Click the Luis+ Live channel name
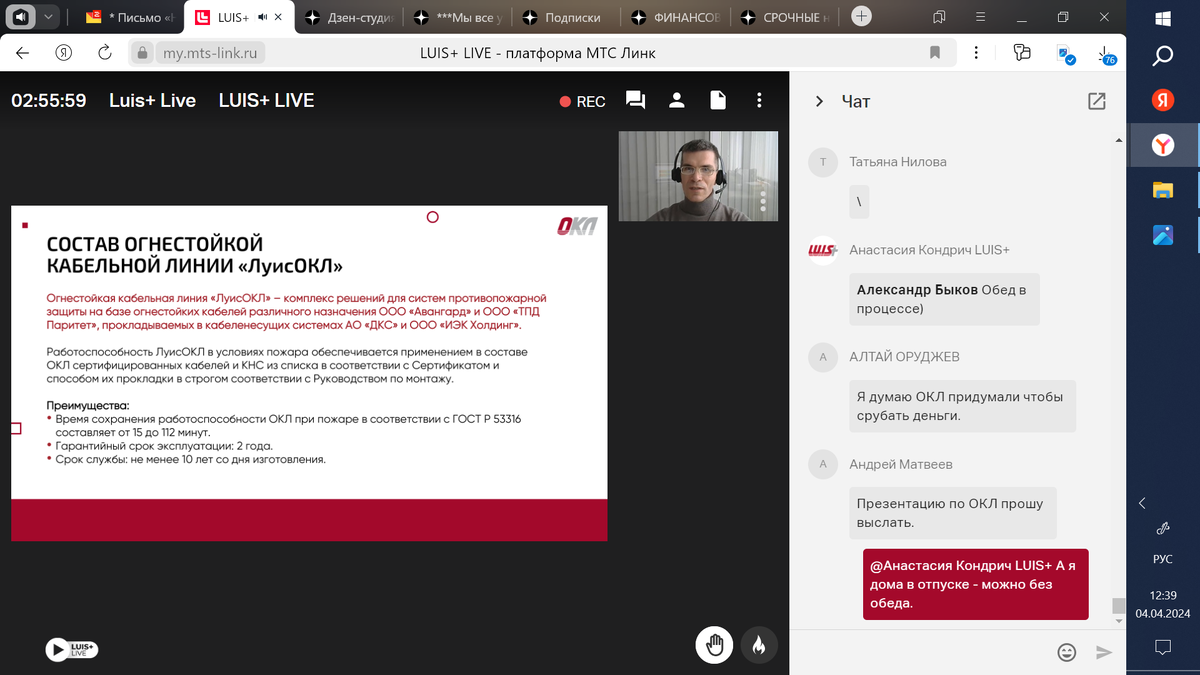The height and width of the screenshot is (675, 1200). [152, 100]
